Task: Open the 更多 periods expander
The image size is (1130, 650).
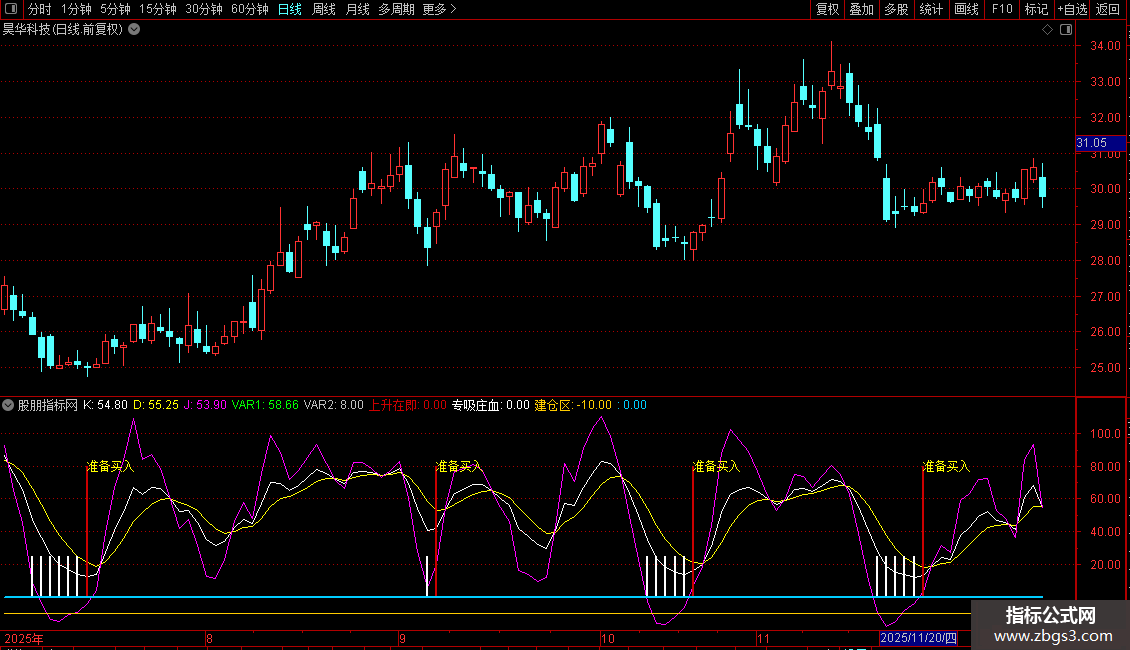Action: (439, 9)
